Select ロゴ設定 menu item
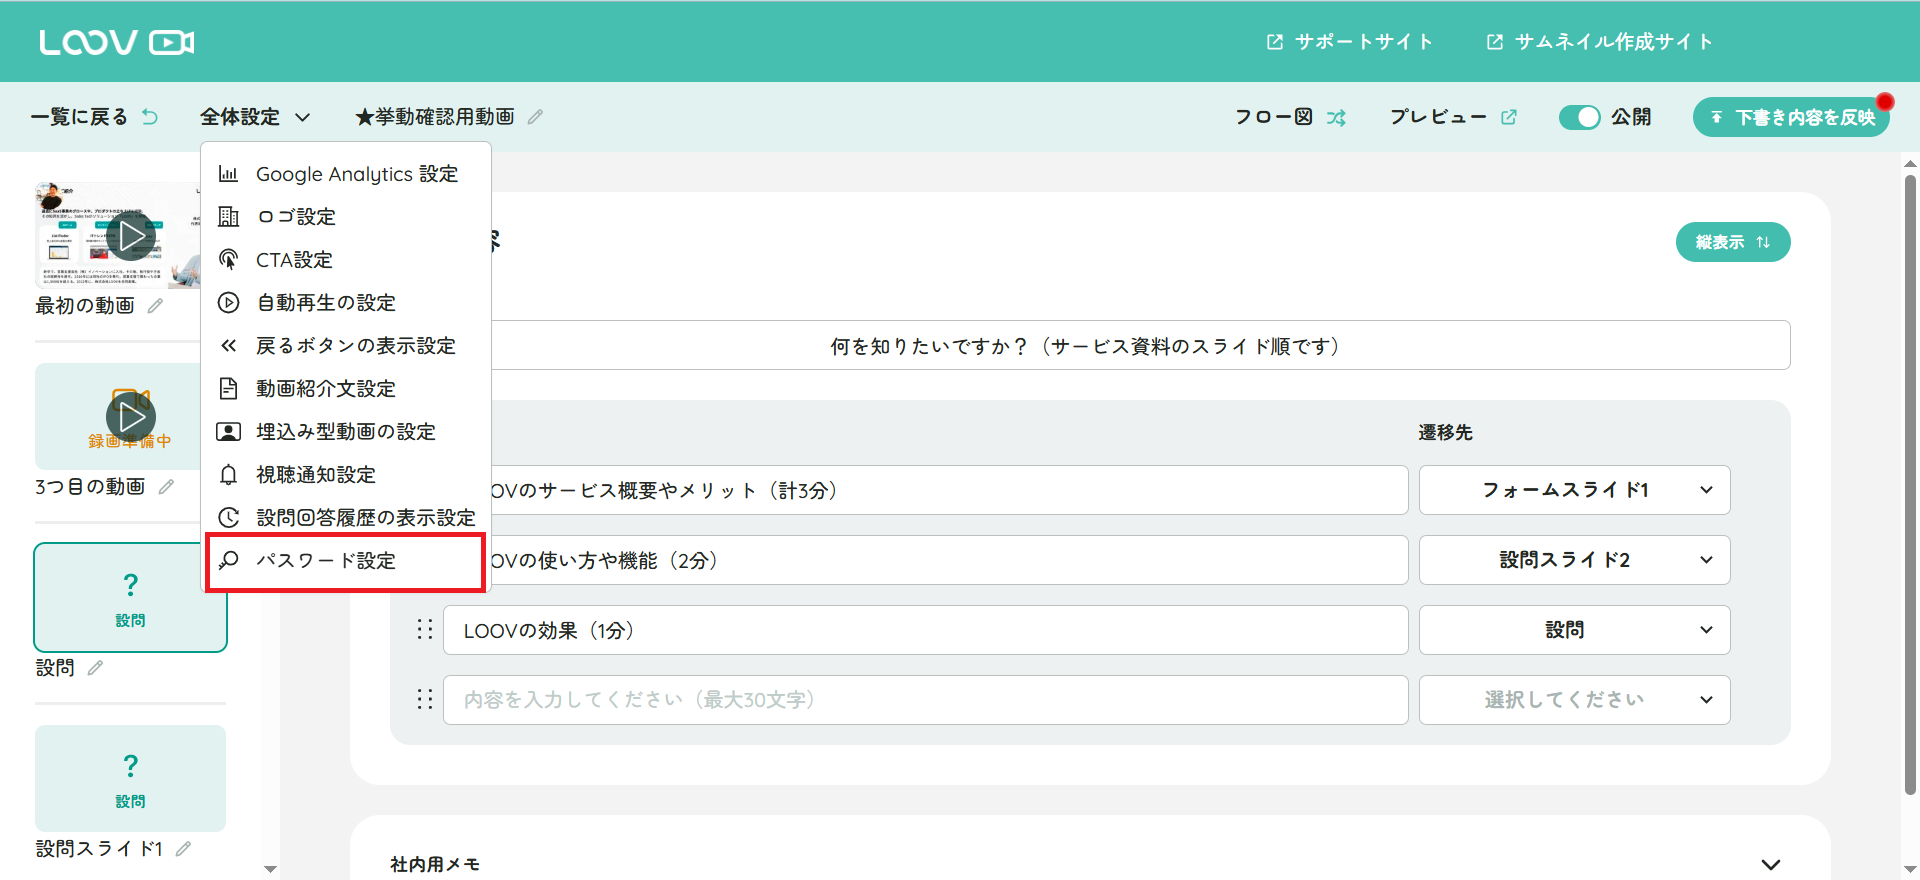Screen dimensions: 1920x880 (x=346, y=217)
